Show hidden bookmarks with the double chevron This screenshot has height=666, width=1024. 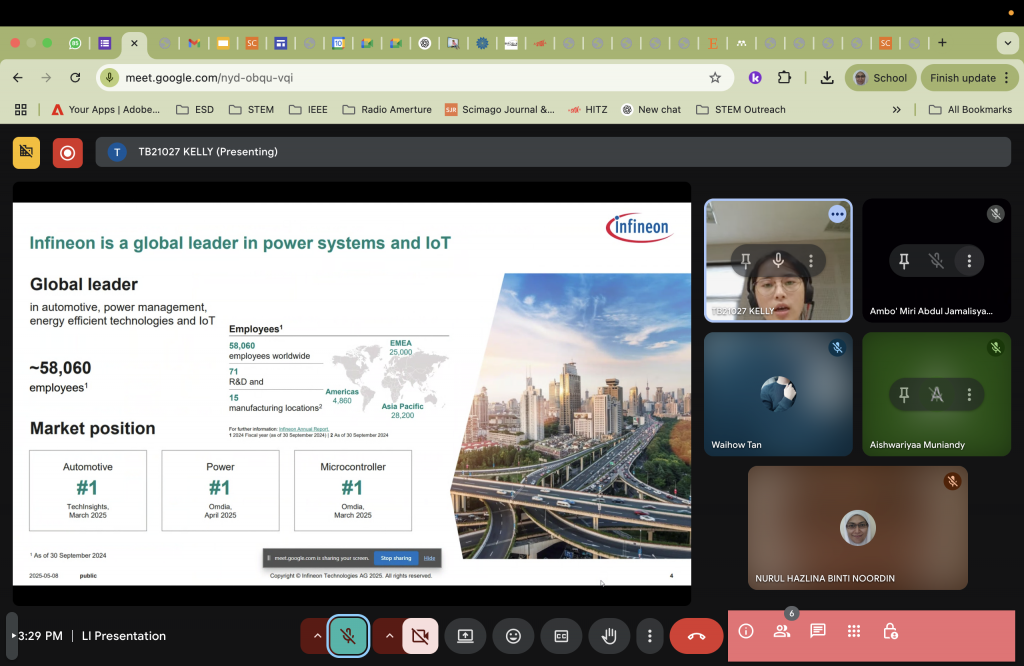pyautogui.click(x=897, y=110)
